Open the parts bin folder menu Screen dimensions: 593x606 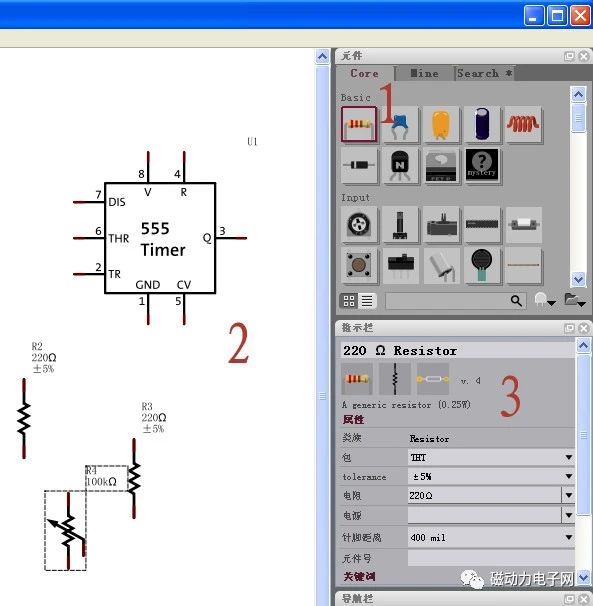pos(574,300)
